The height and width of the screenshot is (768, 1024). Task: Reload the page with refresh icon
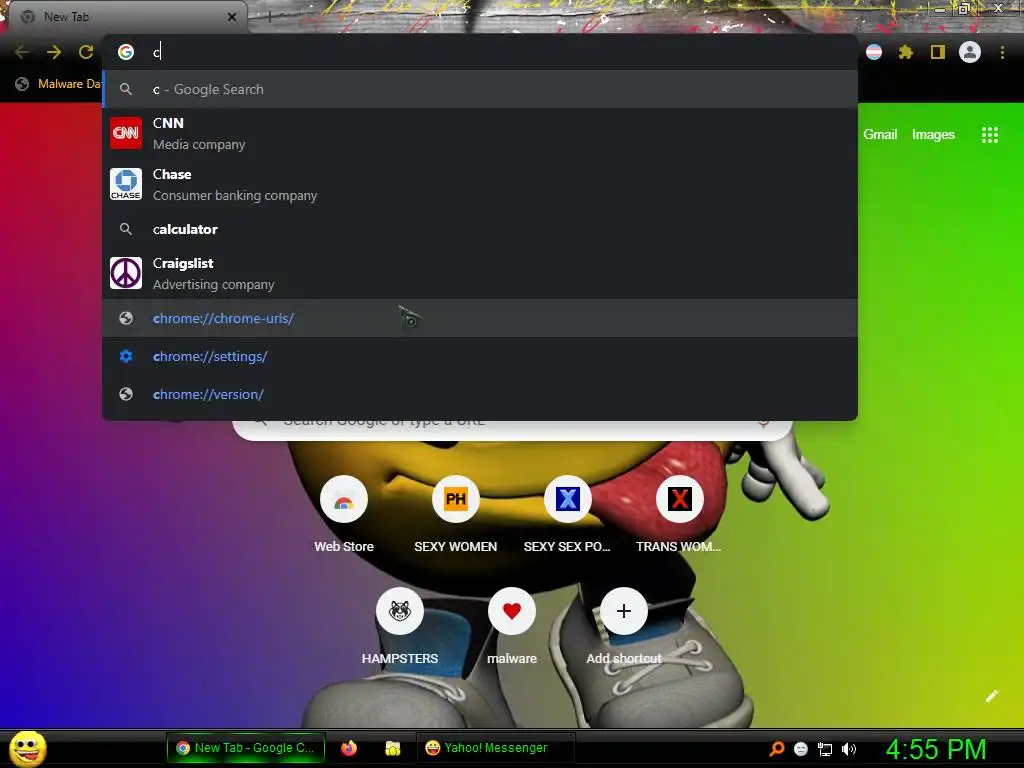pos(86,52)
